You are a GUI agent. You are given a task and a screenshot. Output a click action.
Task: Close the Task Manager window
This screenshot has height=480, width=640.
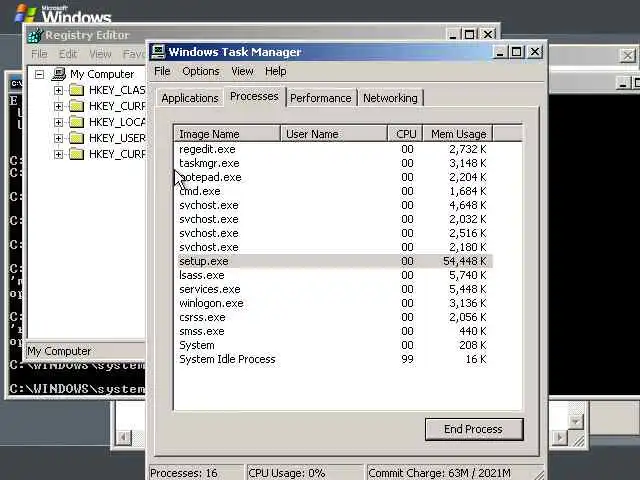[535, 52]
